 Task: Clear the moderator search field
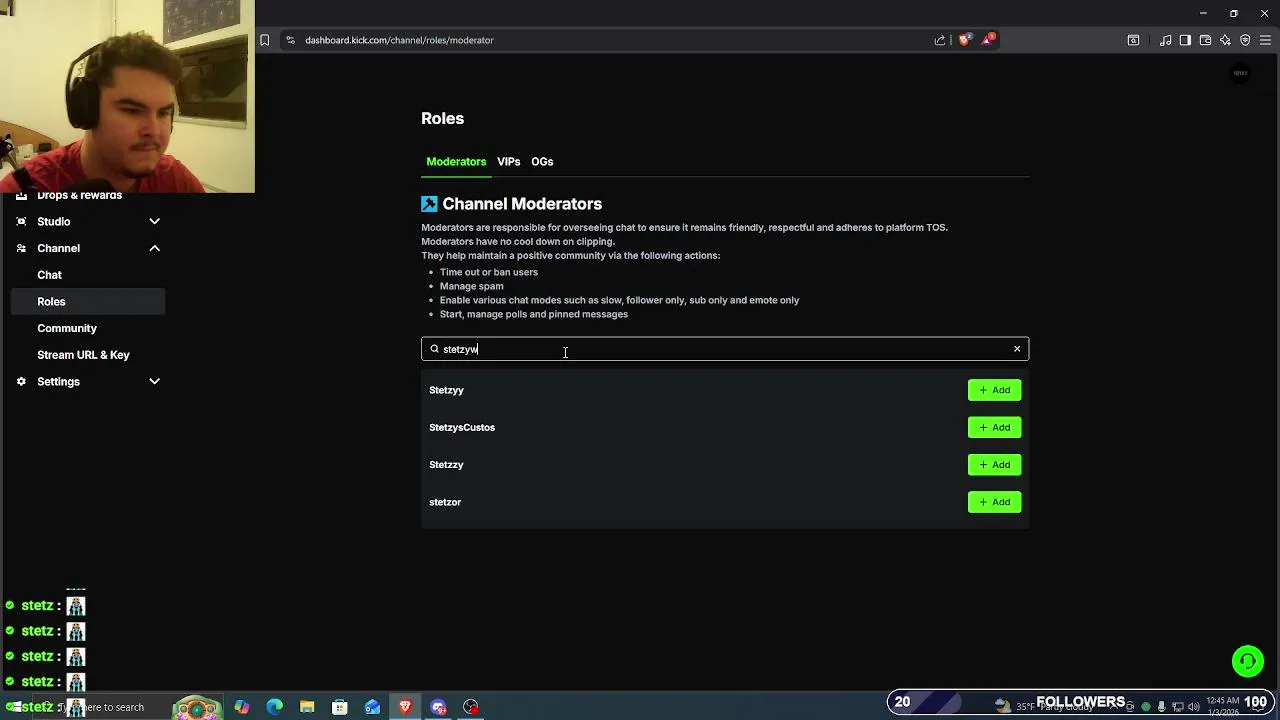[x=1017, y=349]
